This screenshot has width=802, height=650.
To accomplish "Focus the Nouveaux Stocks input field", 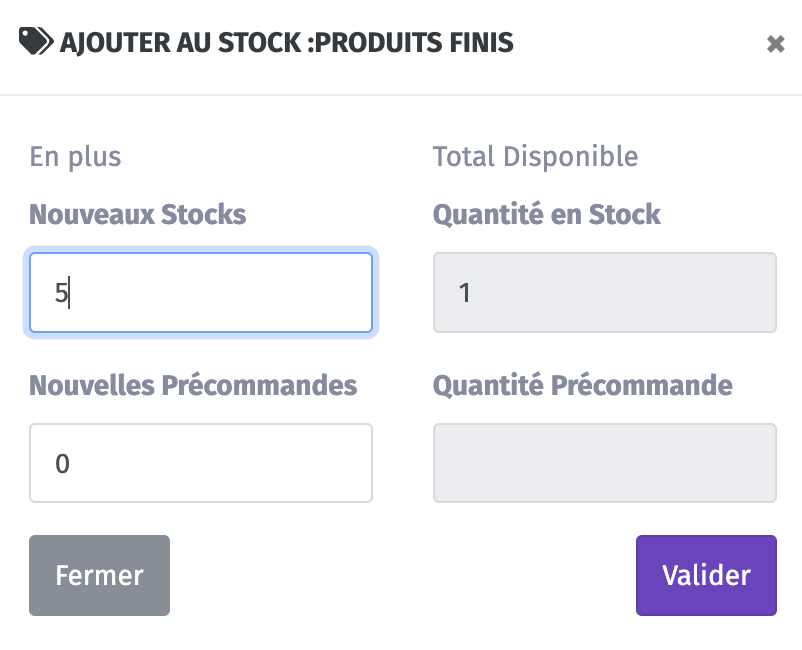I will point(201,293).
